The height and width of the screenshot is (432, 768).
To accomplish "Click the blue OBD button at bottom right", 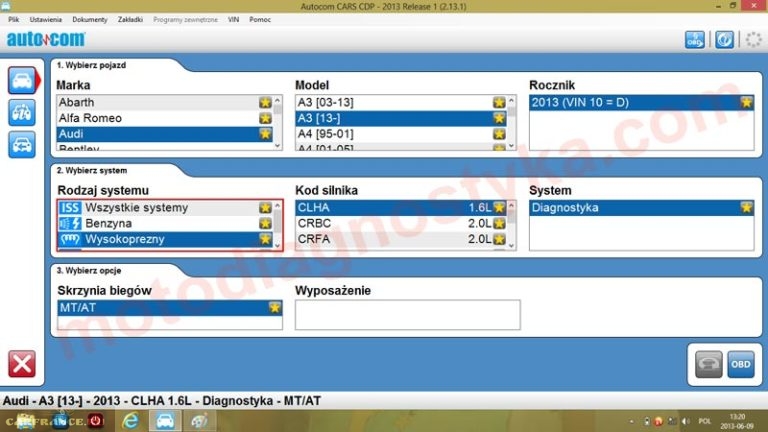I will coord(741,364).
